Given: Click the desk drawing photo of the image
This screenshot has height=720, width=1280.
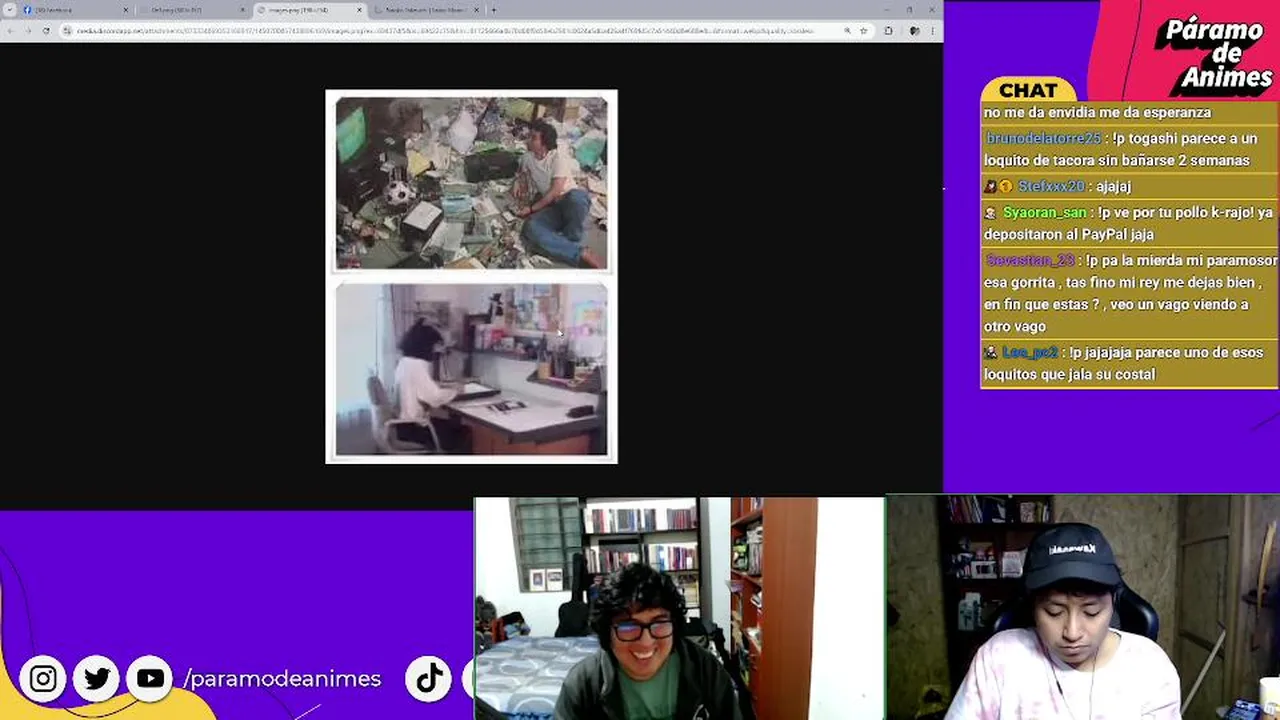Looking at the screenshot, I should (471, 369).
